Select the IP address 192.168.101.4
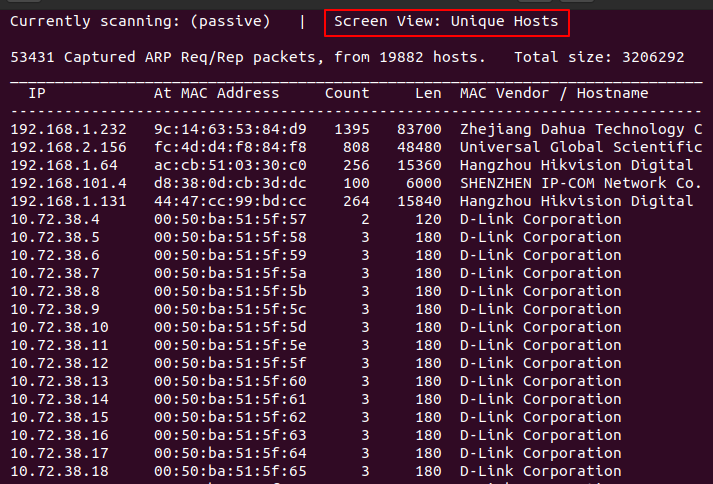The image size is (713, 484). click(68, 183)
